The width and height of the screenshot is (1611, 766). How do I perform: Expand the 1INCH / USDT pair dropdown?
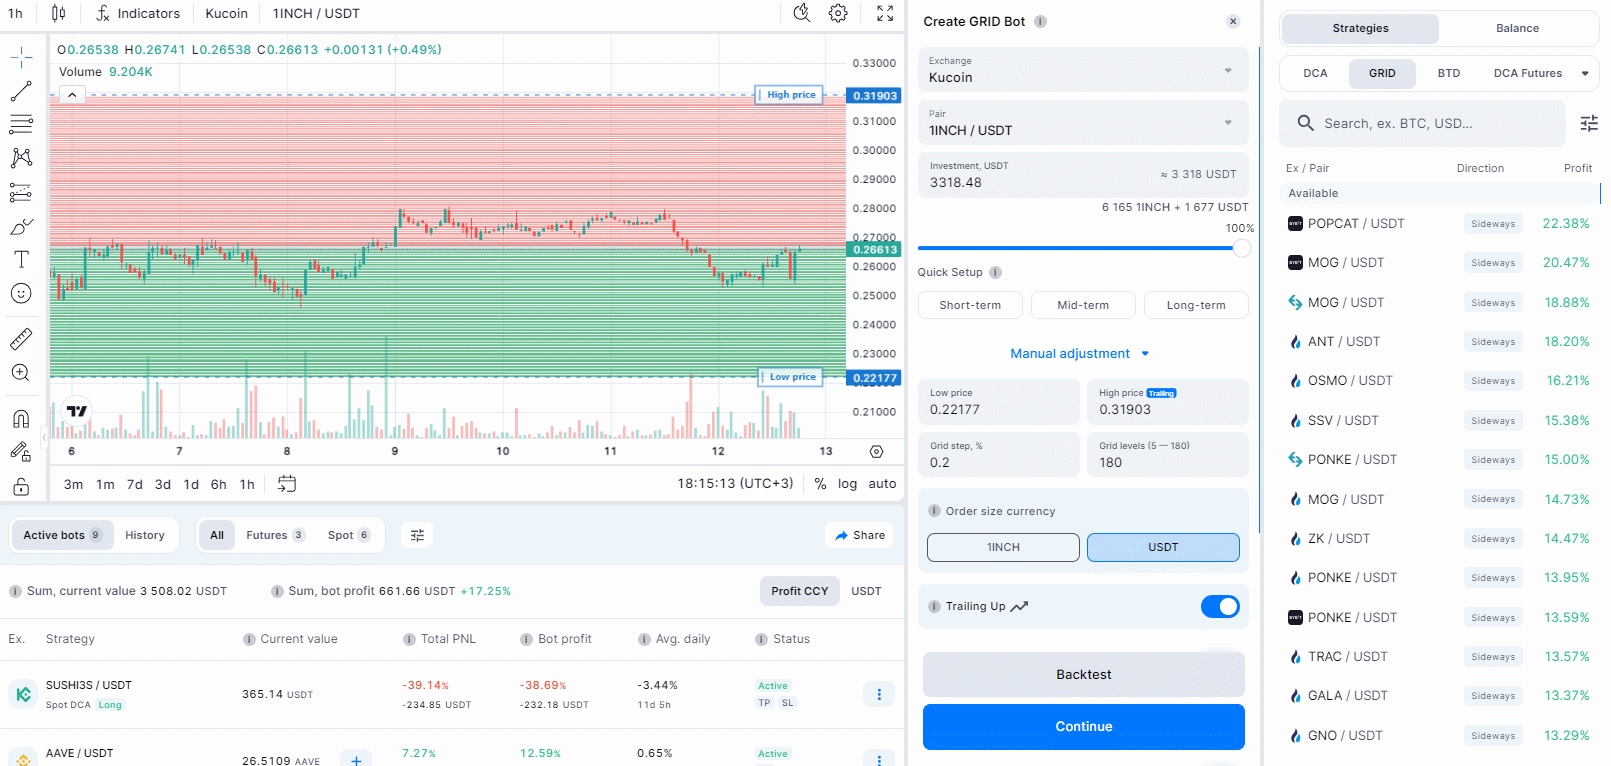[x=1083, y=123]
